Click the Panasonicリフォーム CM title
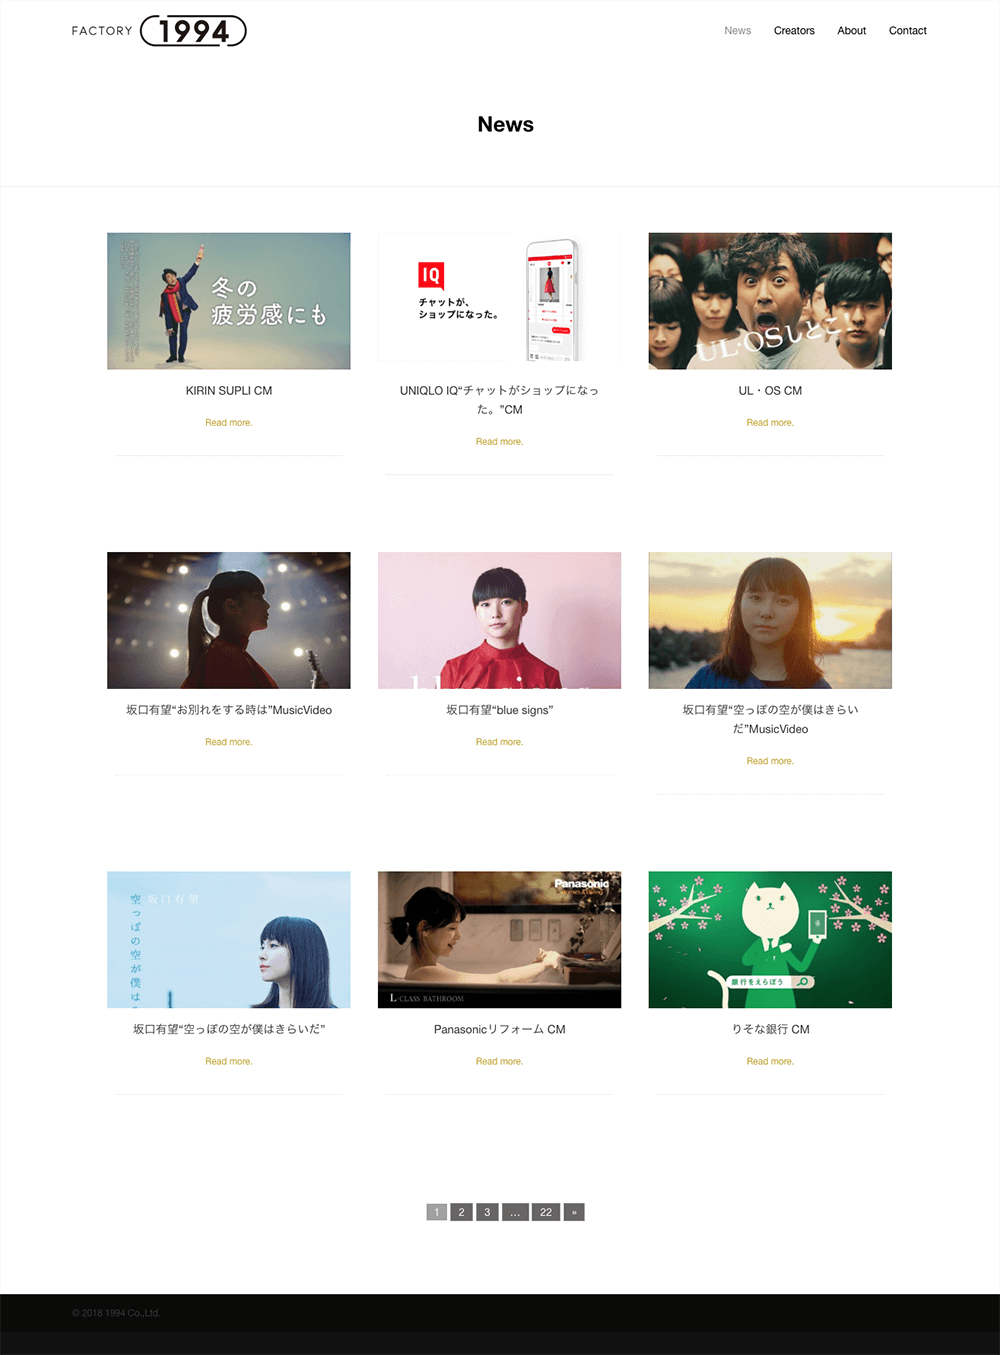This screenshot has height=1355, width=1000. [500, 1029]
